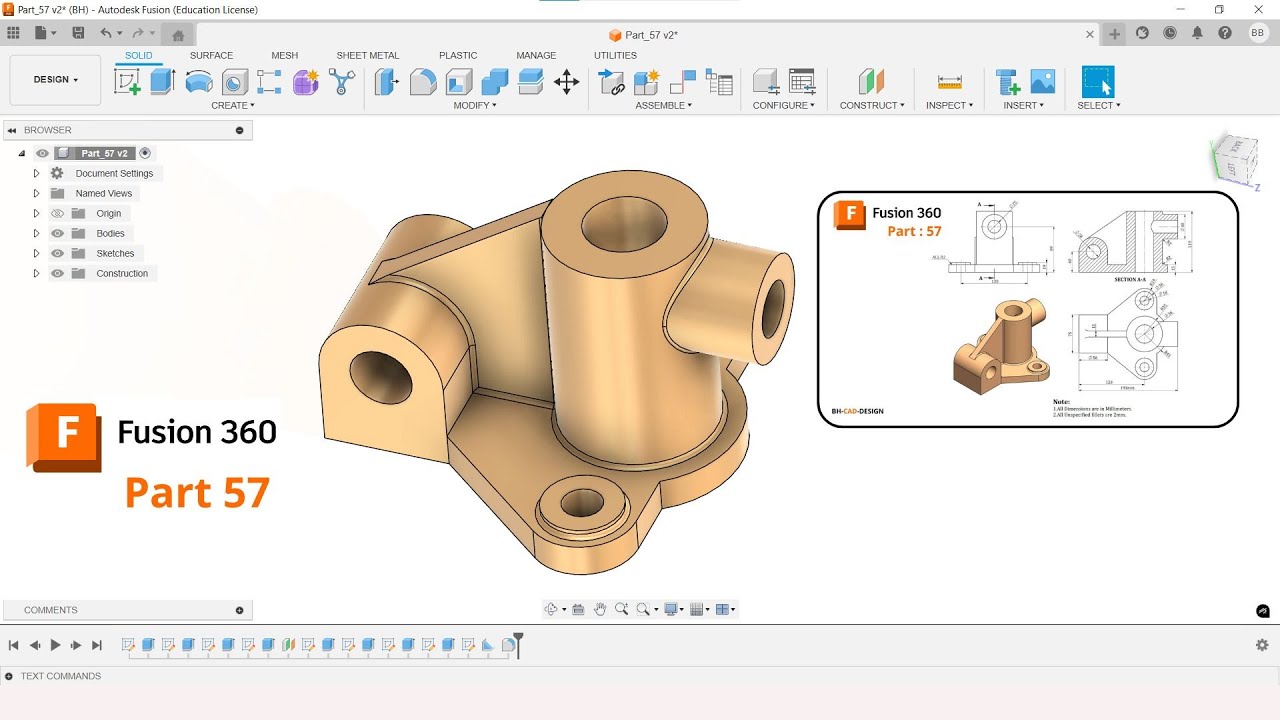Click the Home tab icon
Screen dimensions: 1280x720
pyautogui.click(x=178, y=35)
